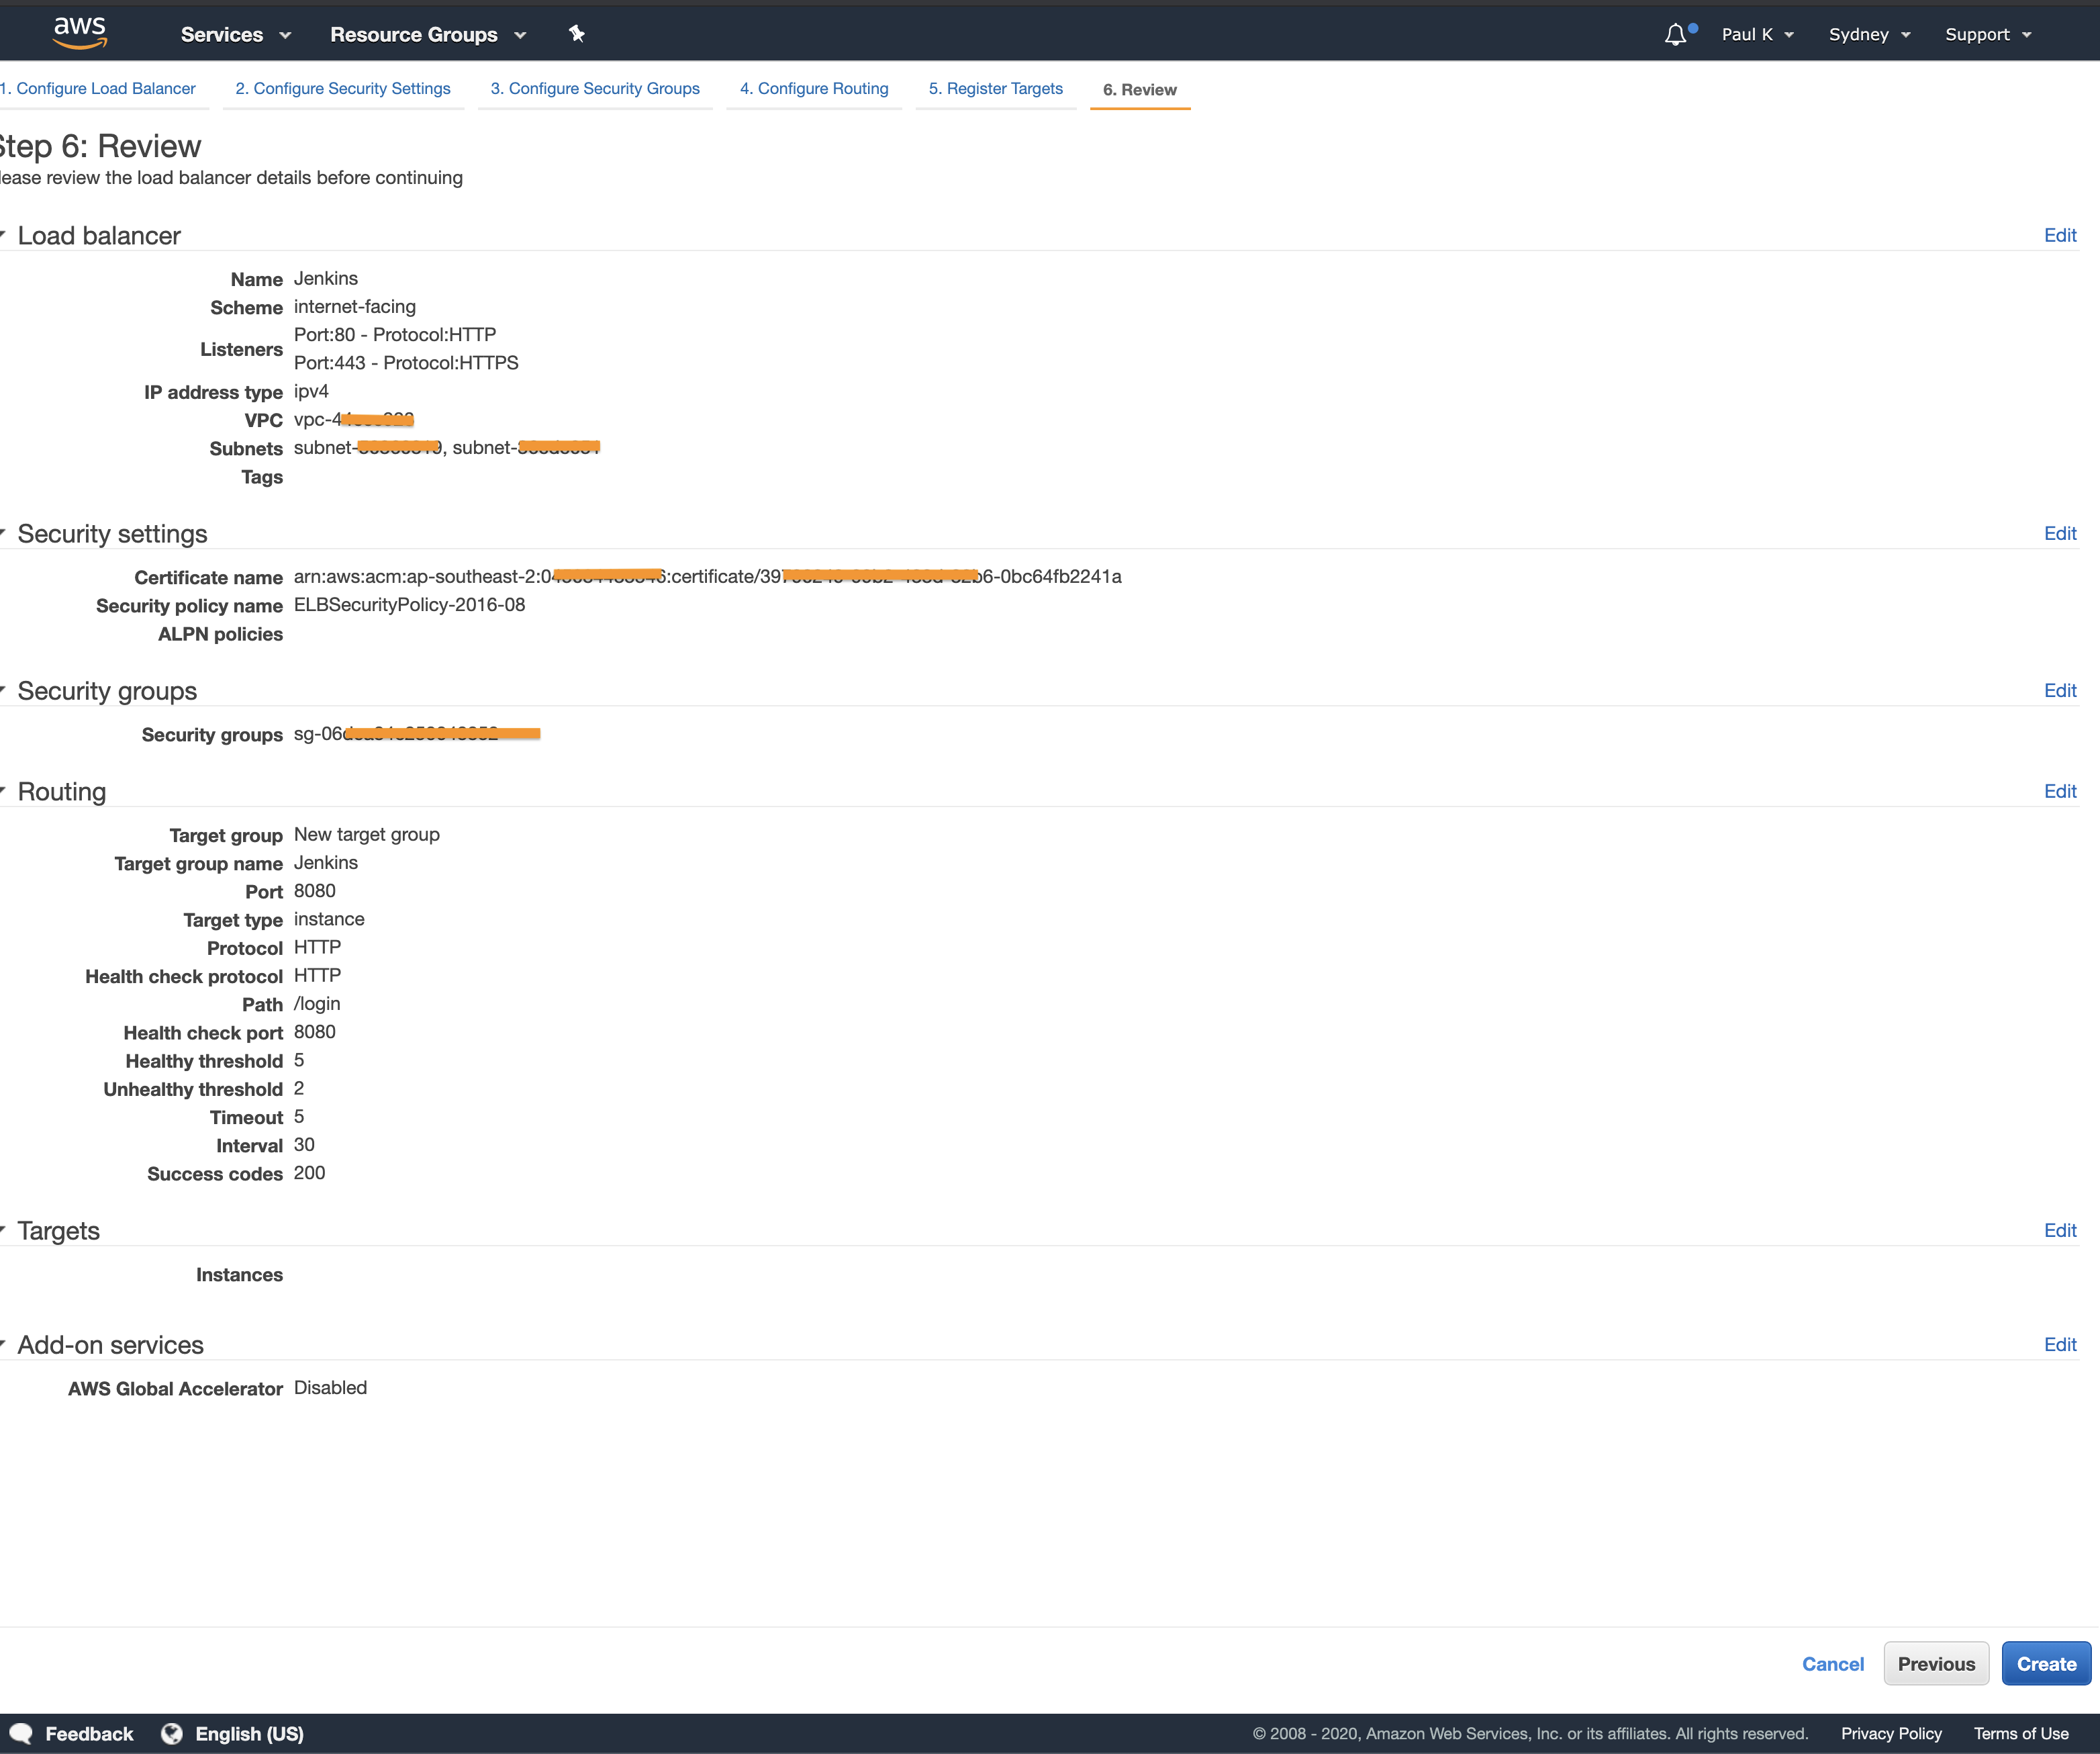This screenshot has height=1754, width=2100.
Task: Select the Port:443 - Protocol:HTTPS listener
Action: (x=406, y=362)
